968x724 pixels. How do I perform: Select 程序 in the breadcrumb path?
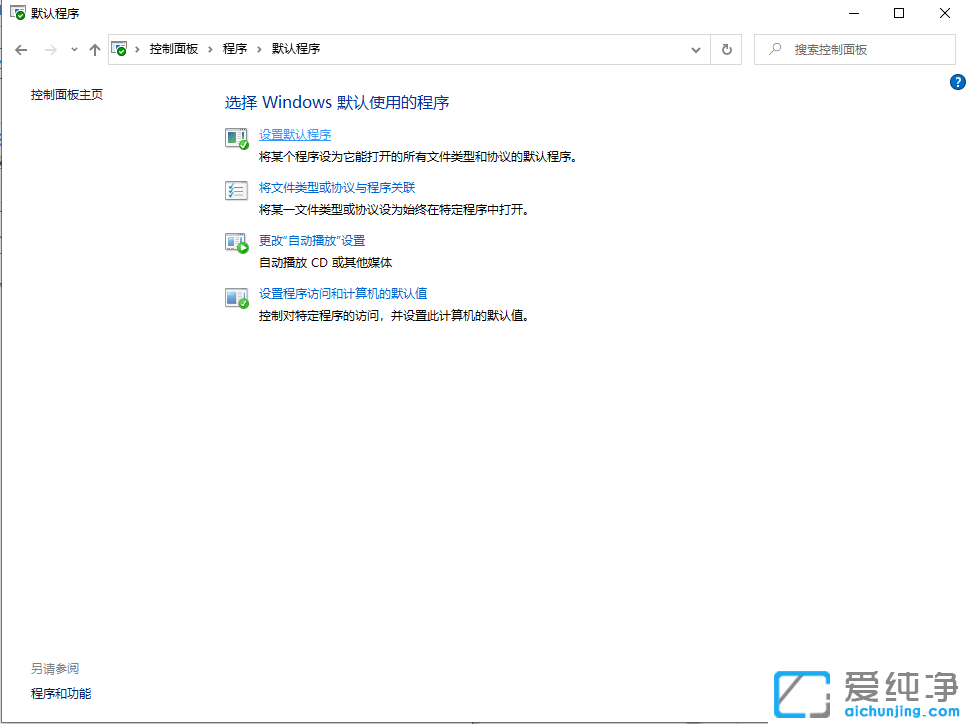coord(236,48)
